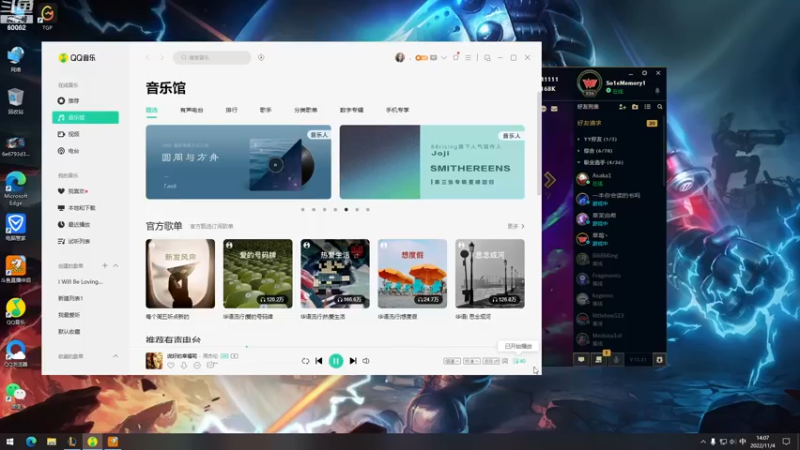Screen dimensions: 800x450
Task: Select 音乐馆 in the sidebar
Action: coord(85,117)
